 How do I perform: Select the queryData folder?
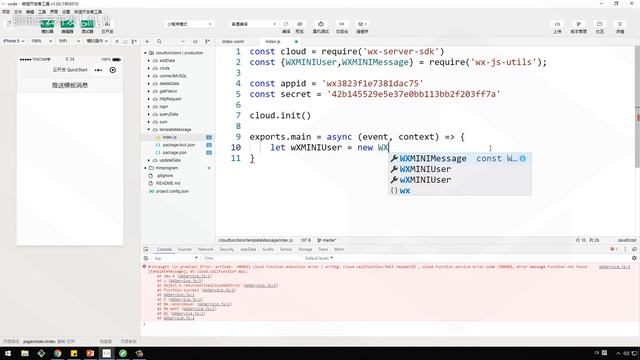pyautogui.click(x=169, y=114)
